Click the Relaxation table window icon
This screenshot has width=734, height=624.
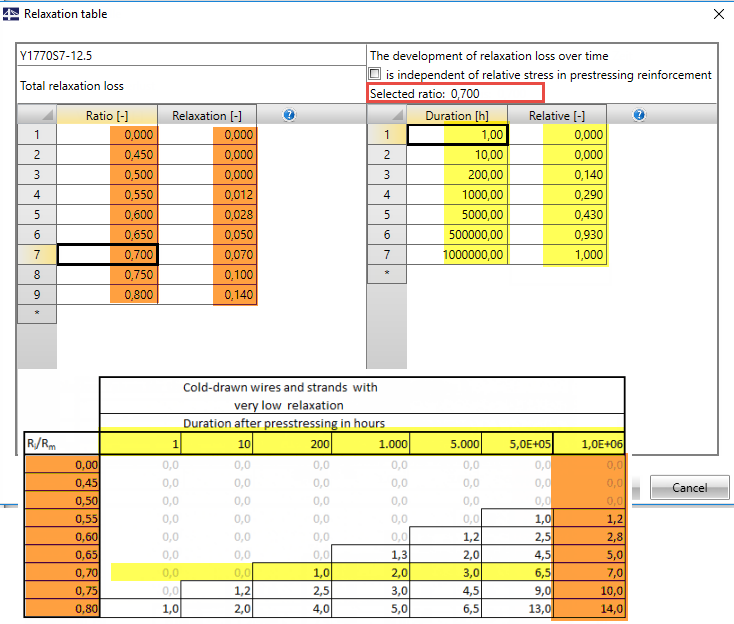click(x=11, y=15)
